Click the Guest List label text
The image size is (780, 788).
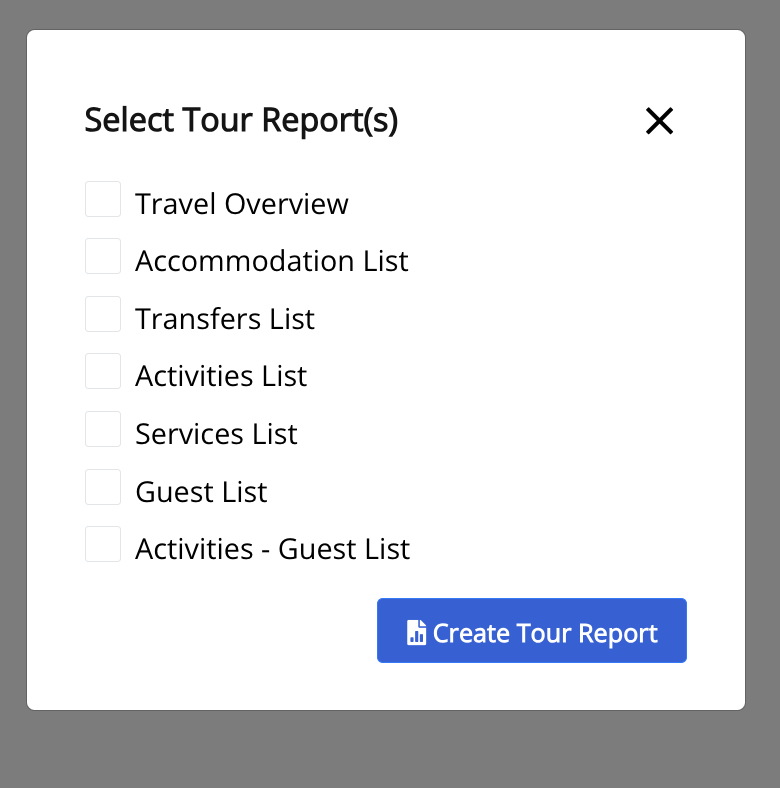(201, 491)
